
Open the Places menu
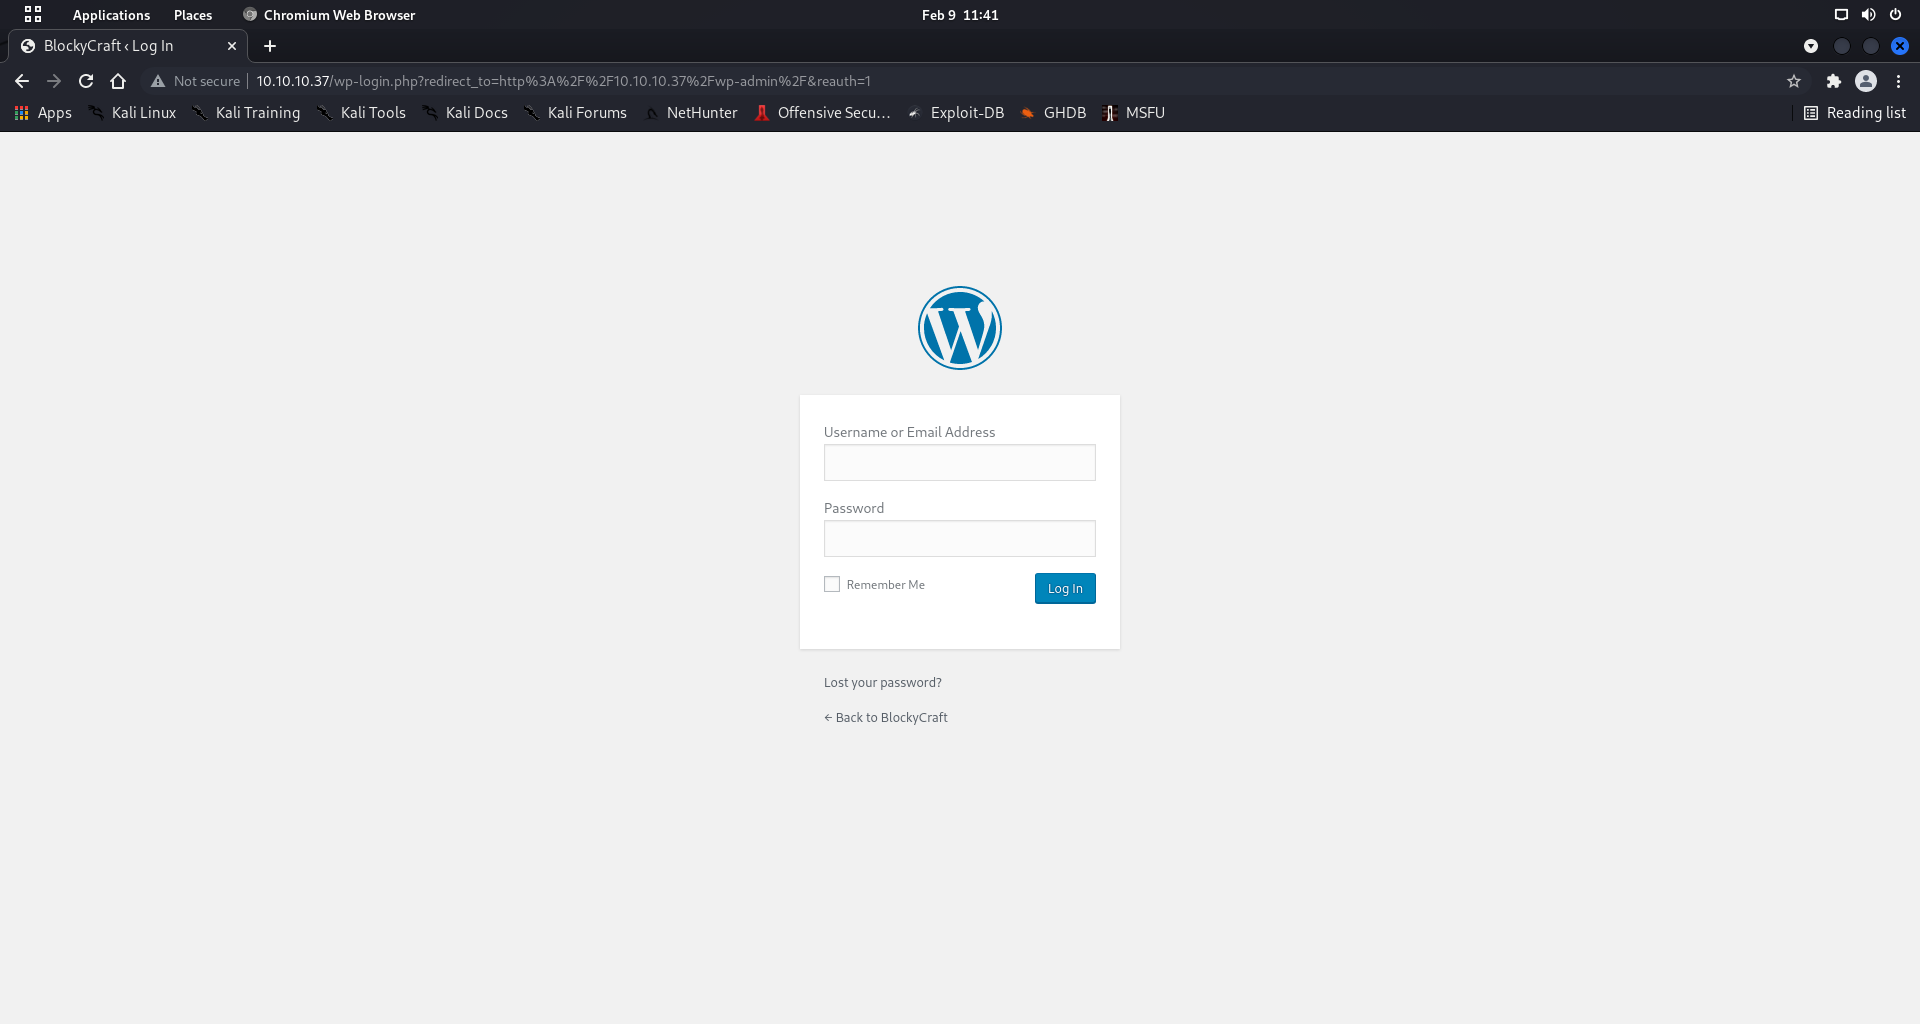[193, 15]
